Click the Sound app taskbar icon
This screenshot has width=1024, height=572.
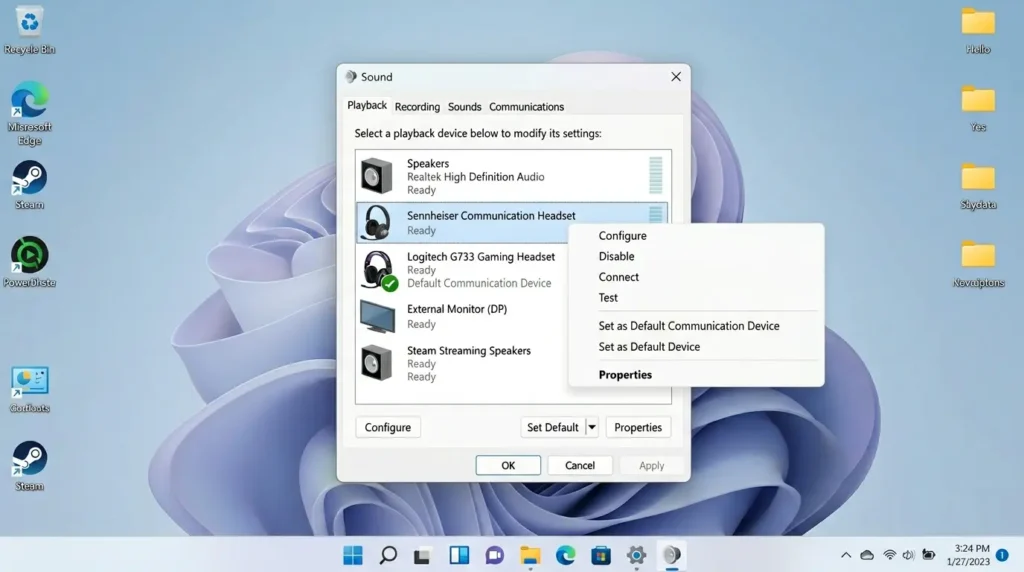pyautogui.click(x=672, y=555)
